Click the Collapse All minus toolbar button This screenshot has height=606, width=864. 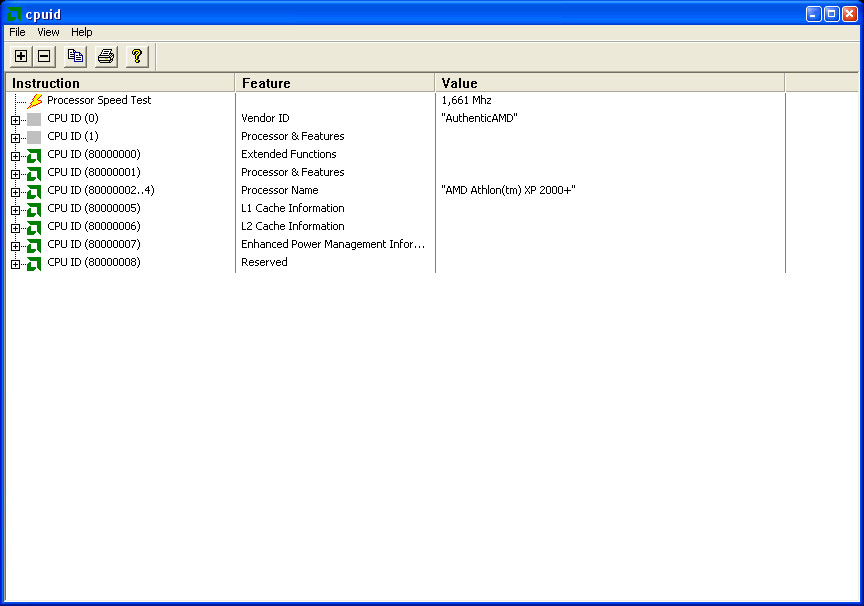(44, 56)
